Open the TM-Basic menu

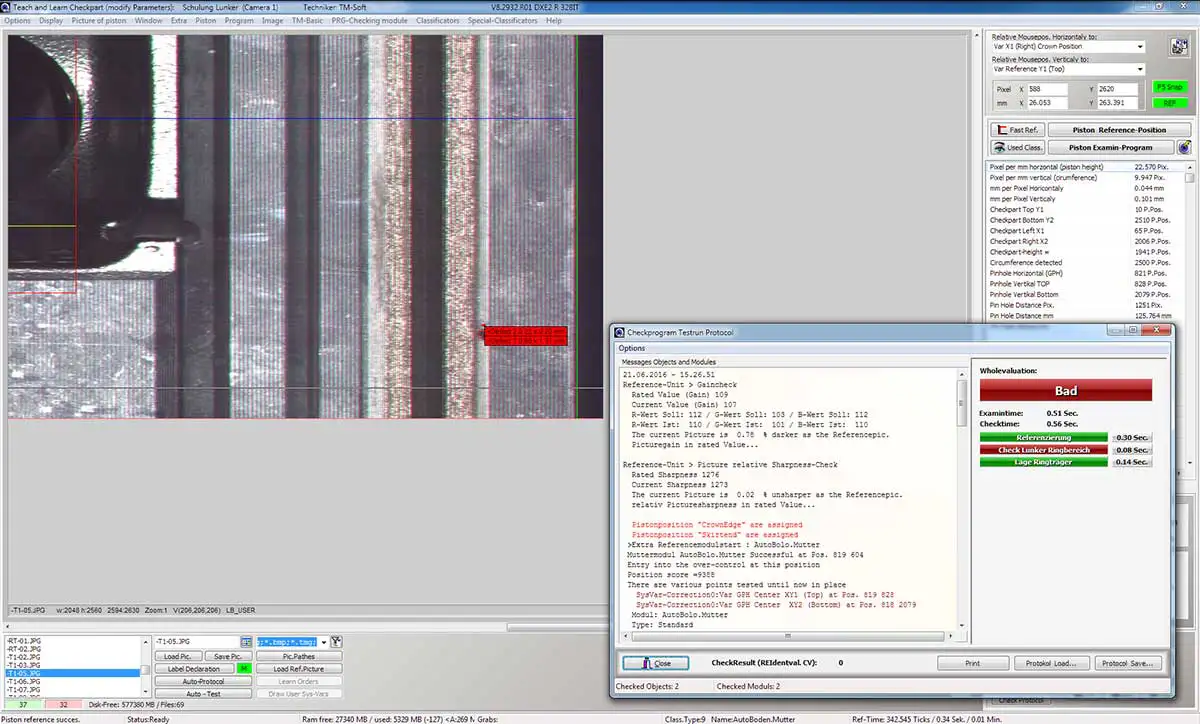coord(306,20)
